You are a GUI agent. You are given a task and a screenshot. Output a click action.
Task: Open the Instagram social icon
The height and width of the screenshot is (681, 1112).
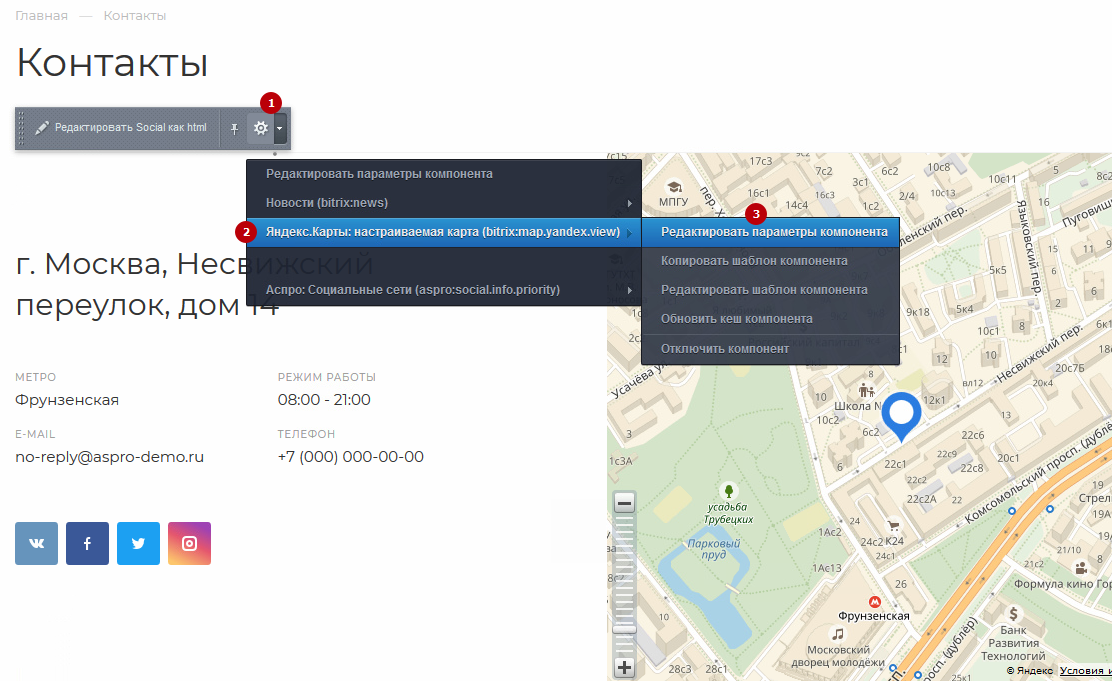tap(189, 543)
